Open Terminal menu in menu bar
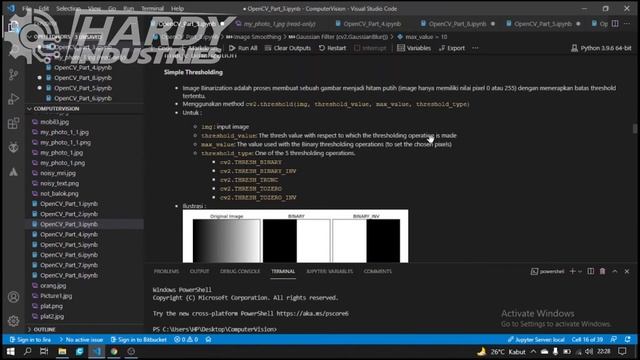This screenshot has height=360, width=640. coord(152,9)
